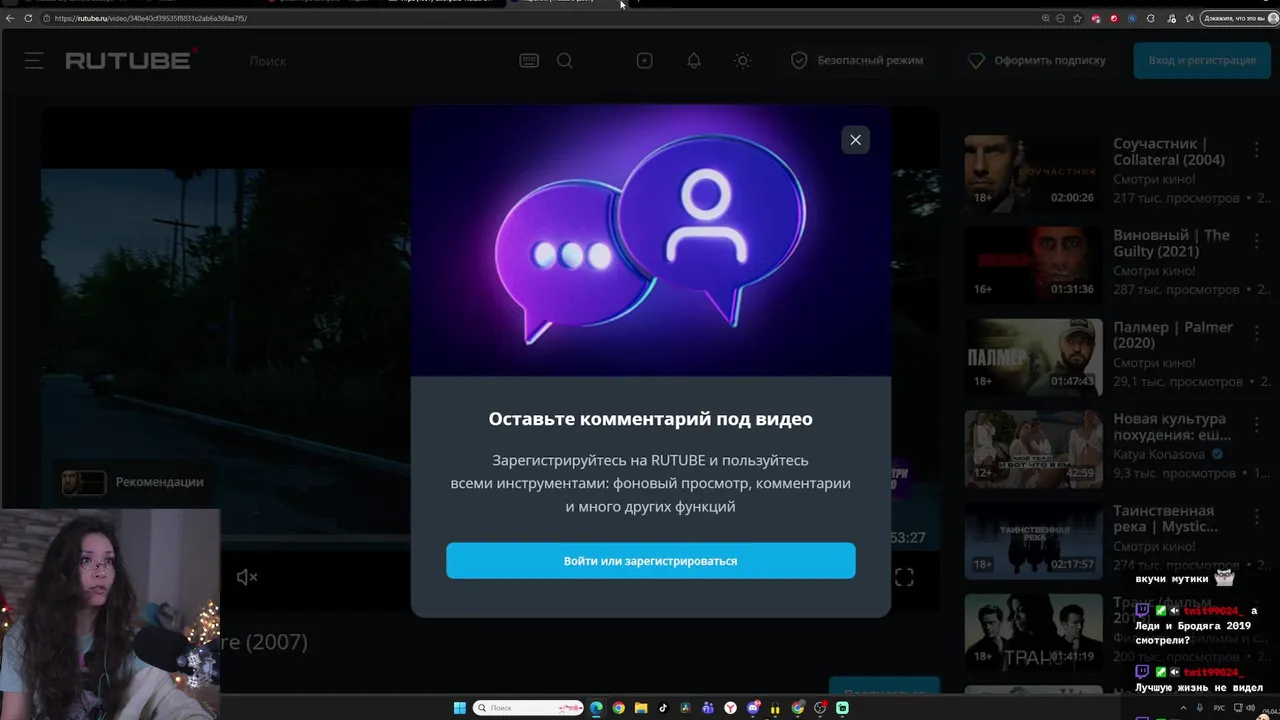Click the taskbar Поиск search box
This screenshot has width=1280, height=720.
(528, 708)
